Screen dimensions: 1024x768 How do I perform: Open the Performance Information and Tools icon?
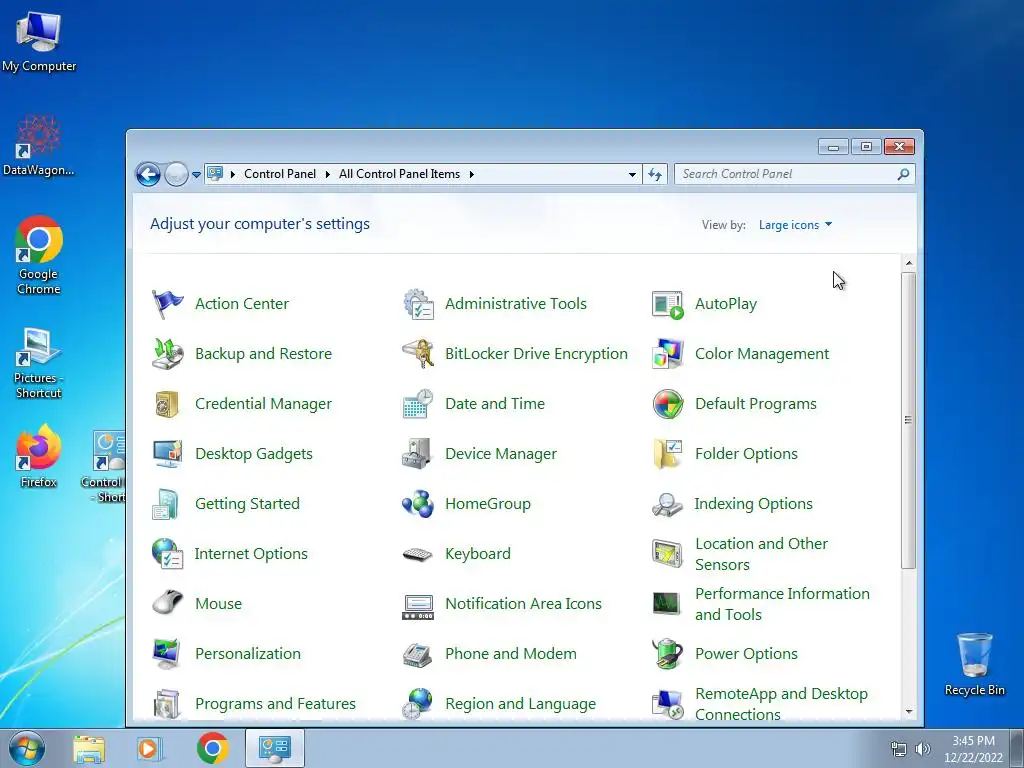coord(667,603)
